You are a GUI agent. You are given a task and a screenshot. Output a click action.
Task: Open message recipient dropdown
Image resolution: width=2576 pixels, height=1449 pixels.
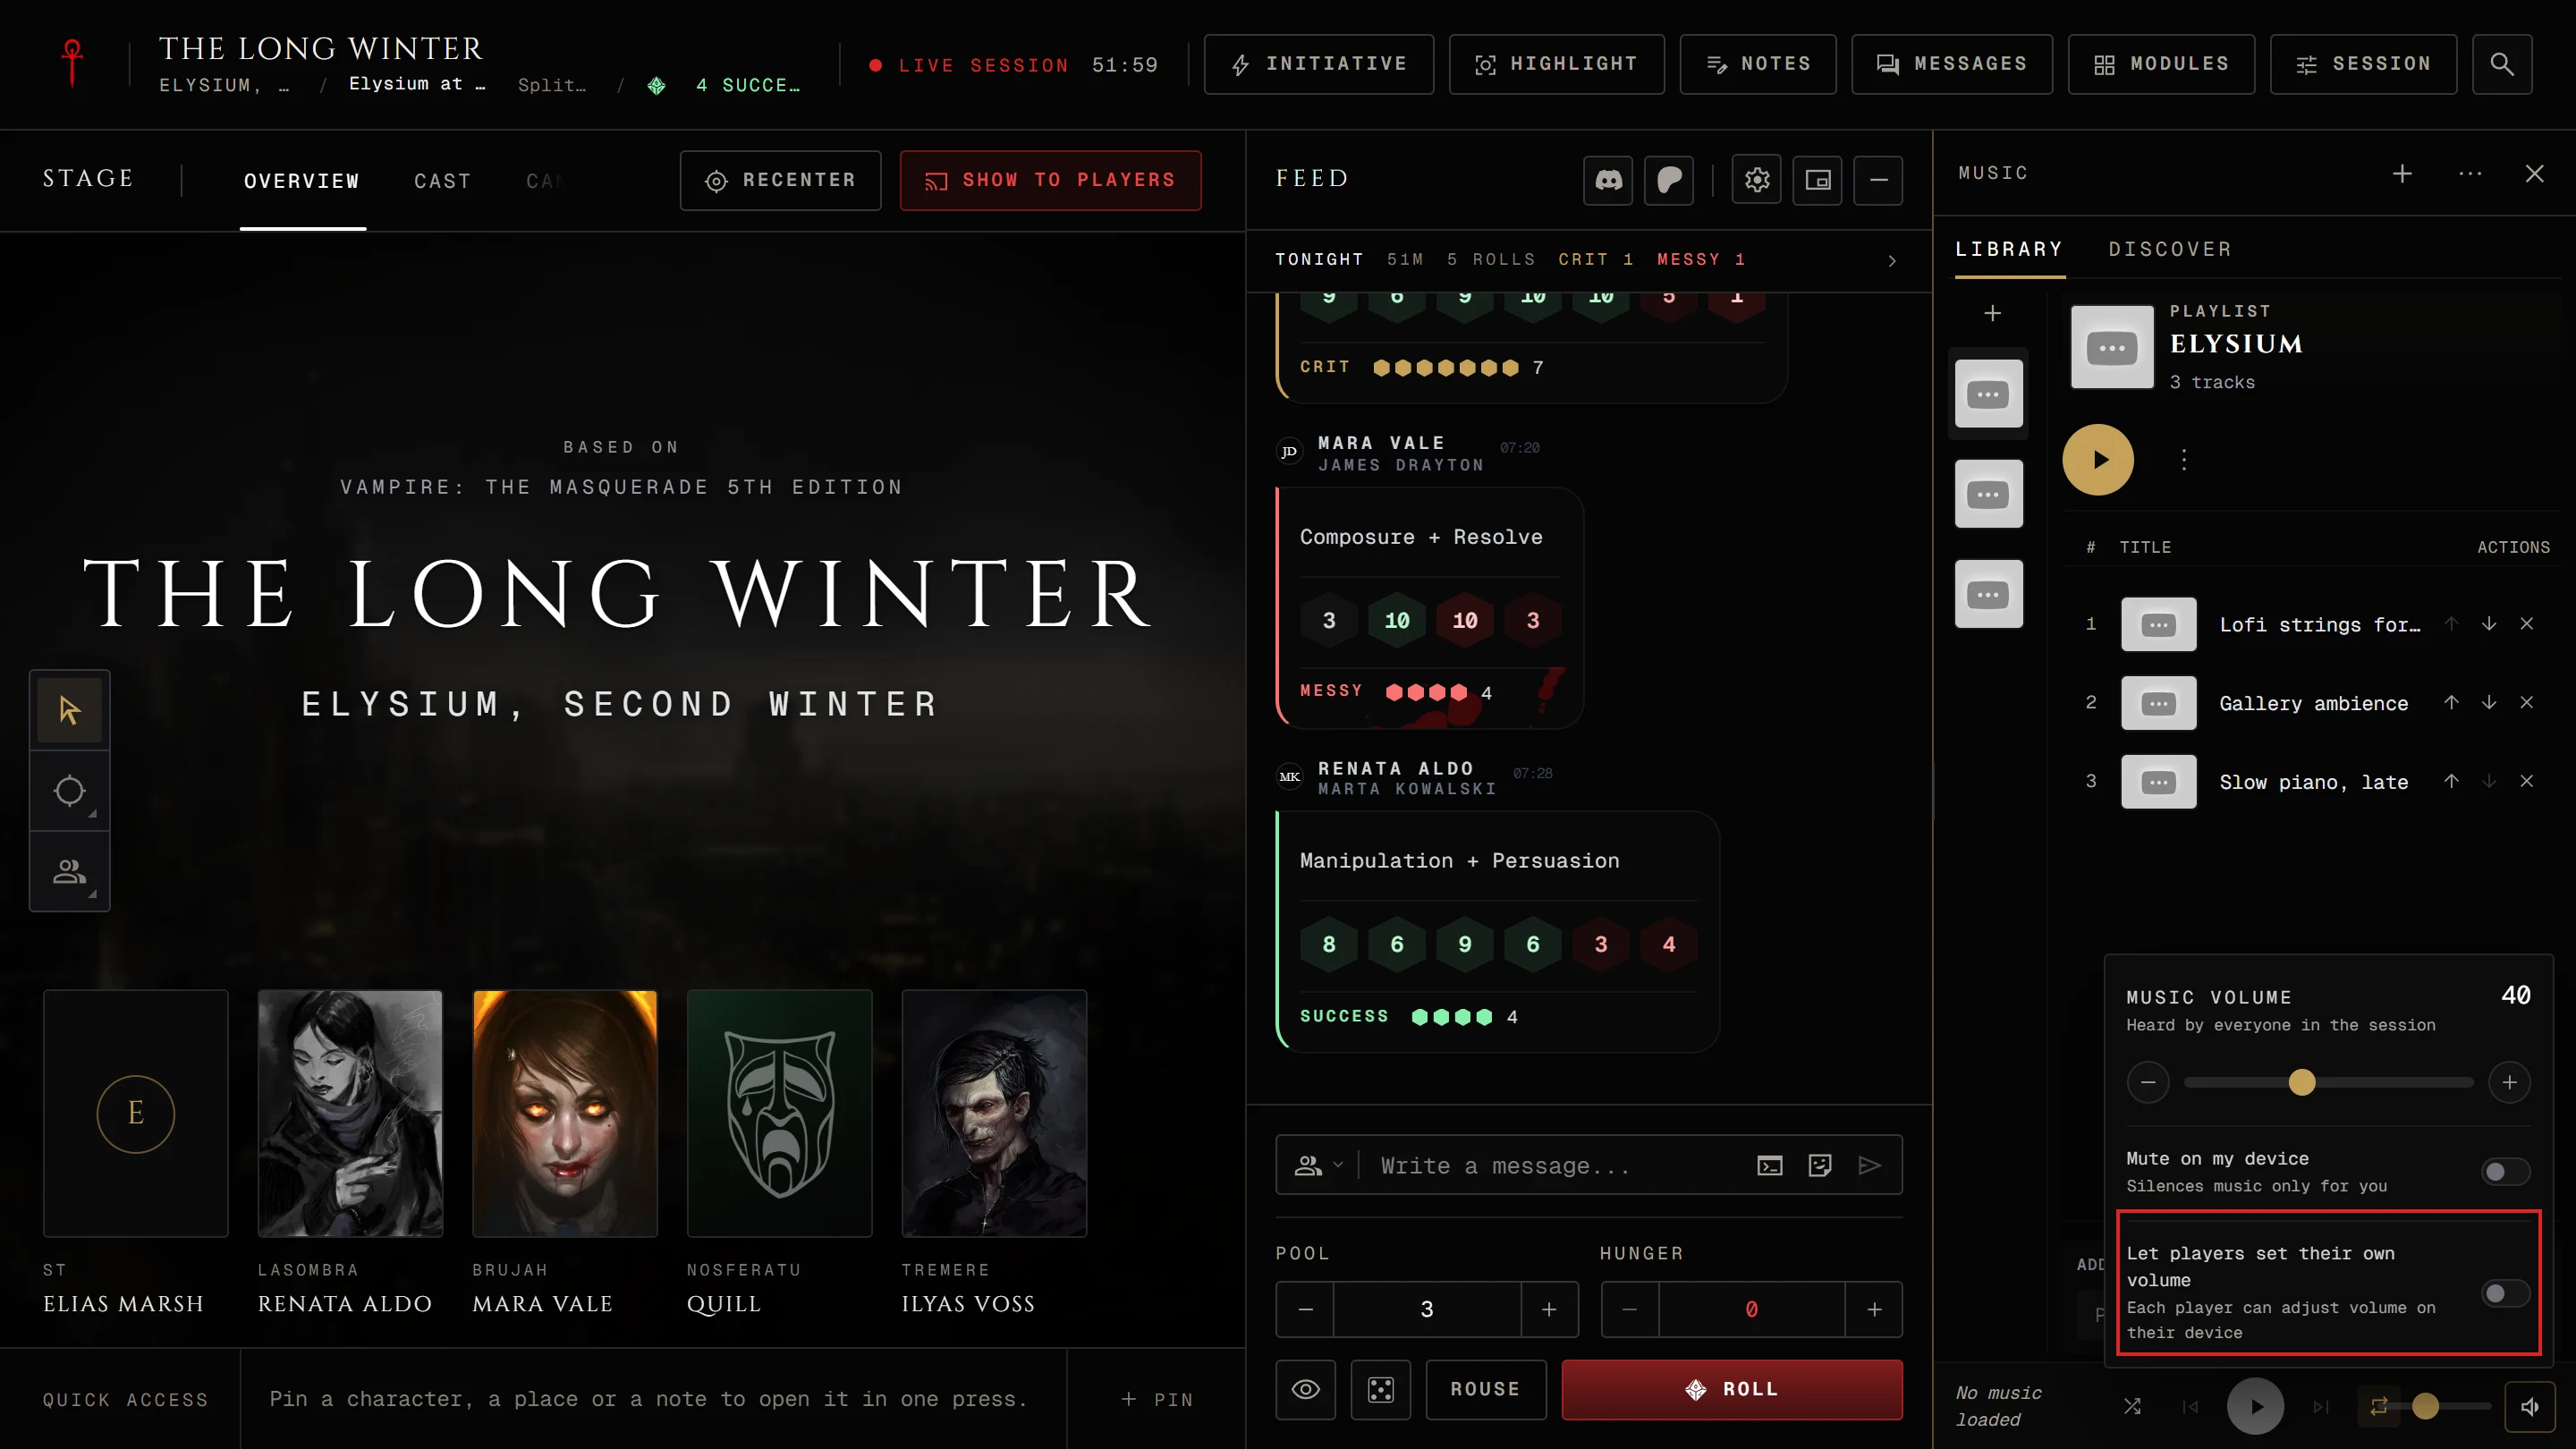click(1318, 1165)
